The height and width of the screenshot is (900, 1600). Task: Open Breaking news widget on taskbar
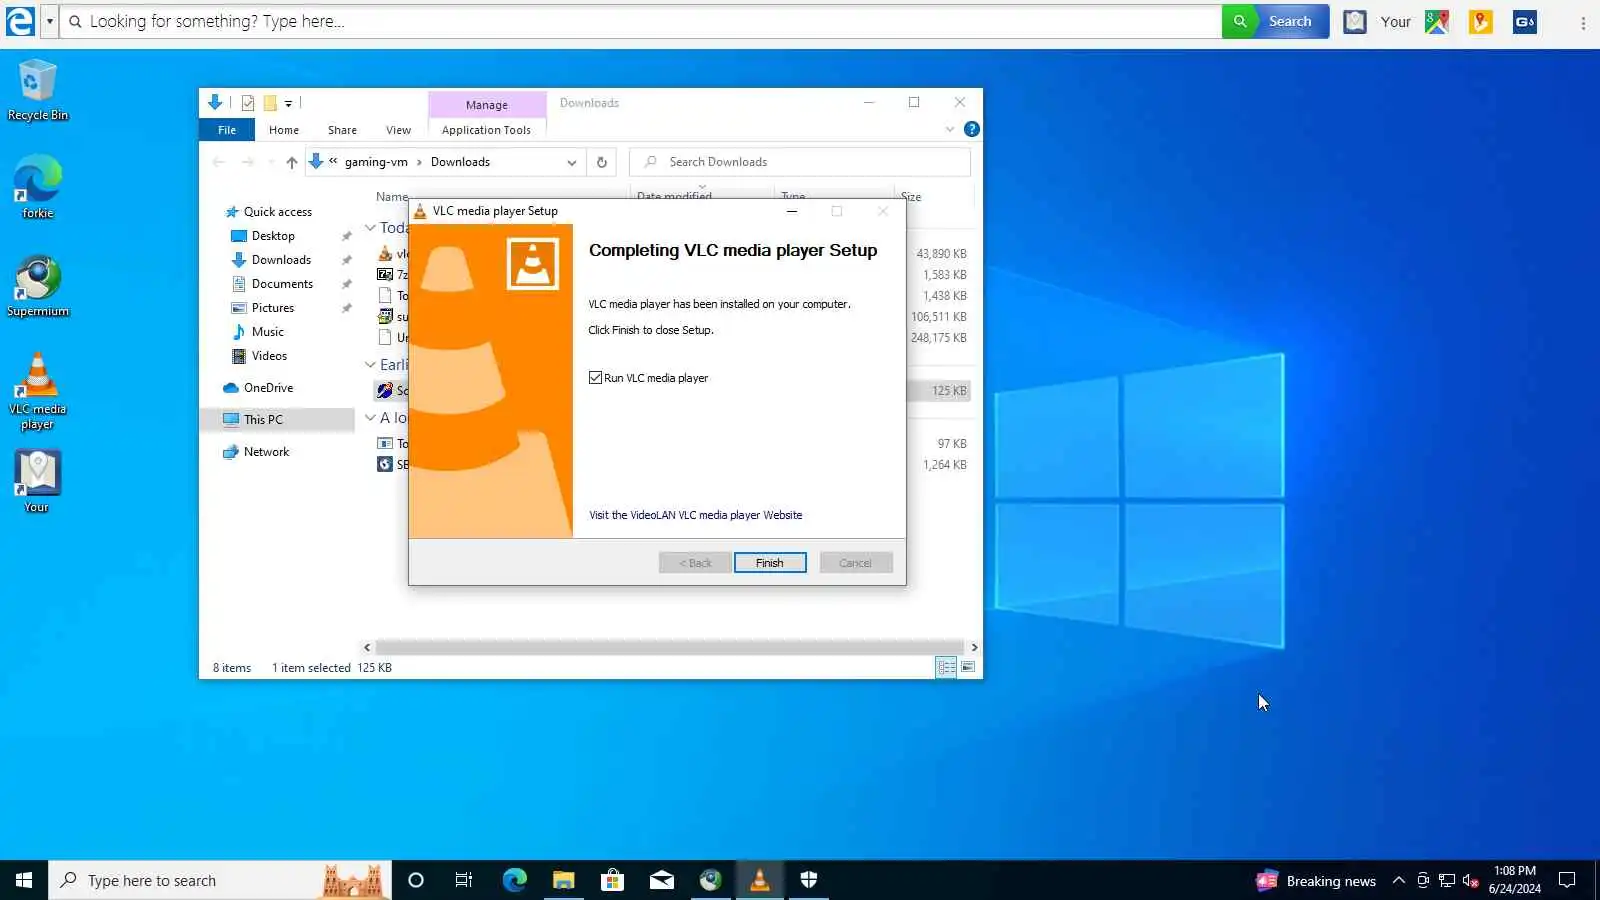[x=1316, y=881]
